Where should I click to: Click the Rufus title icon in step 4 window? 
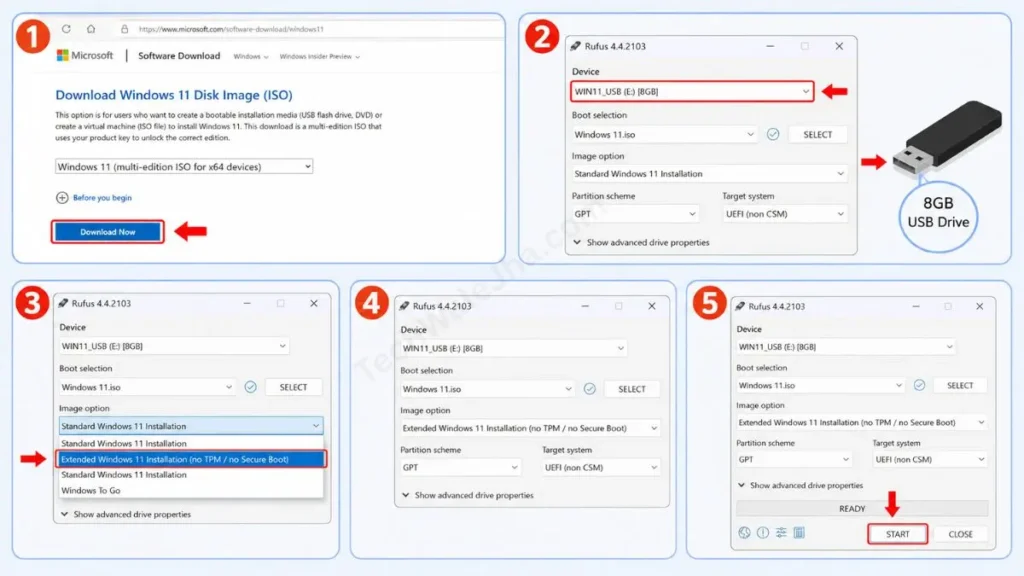point(404,306)
